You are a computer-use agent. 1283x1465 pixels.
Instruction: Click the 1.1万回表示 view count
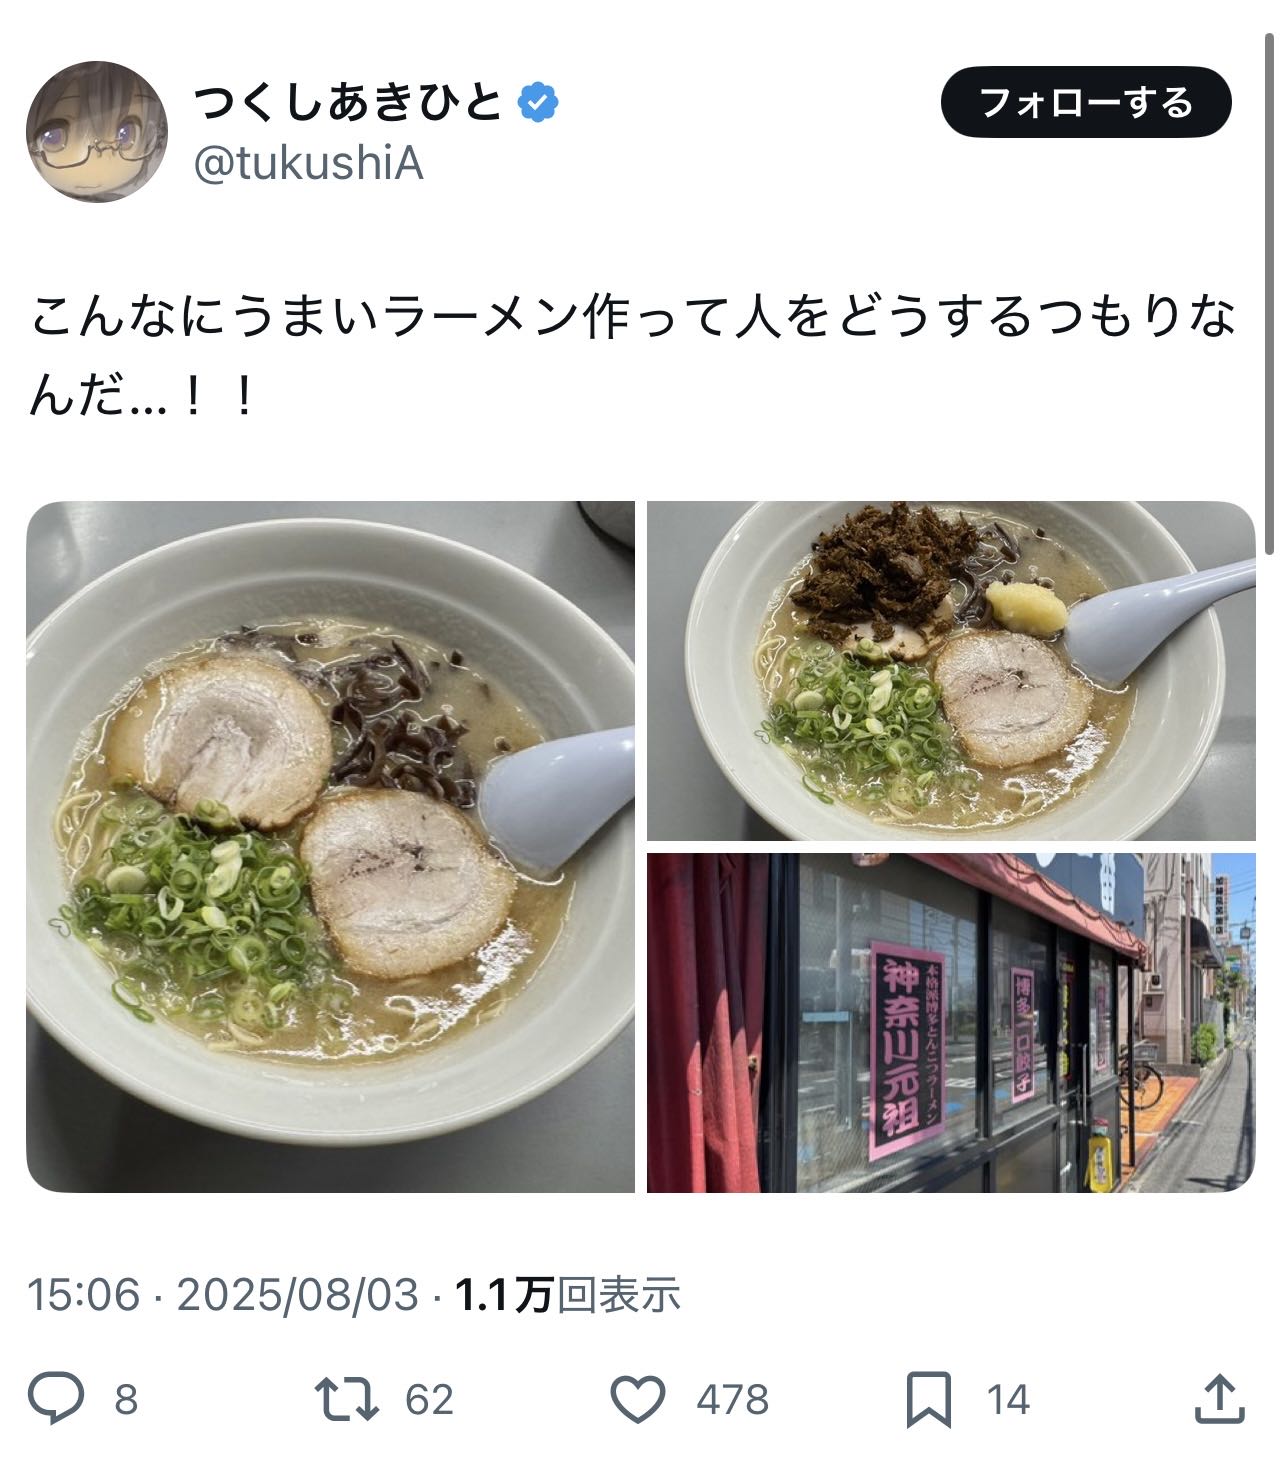[x=568, y=1295]
